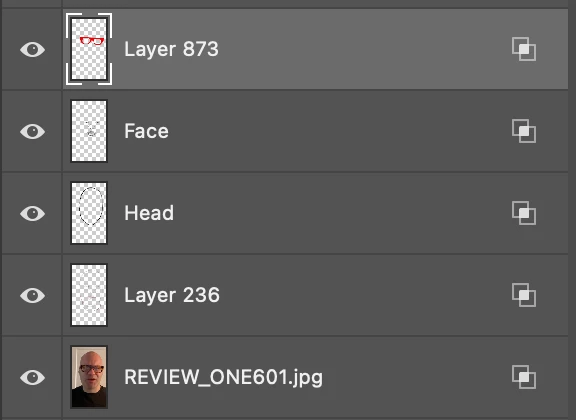This screenshot has width=576, height=420.
Task: Select the REVIEW_ONE601.jpg layer name
Action: click(x=223, y=378)
